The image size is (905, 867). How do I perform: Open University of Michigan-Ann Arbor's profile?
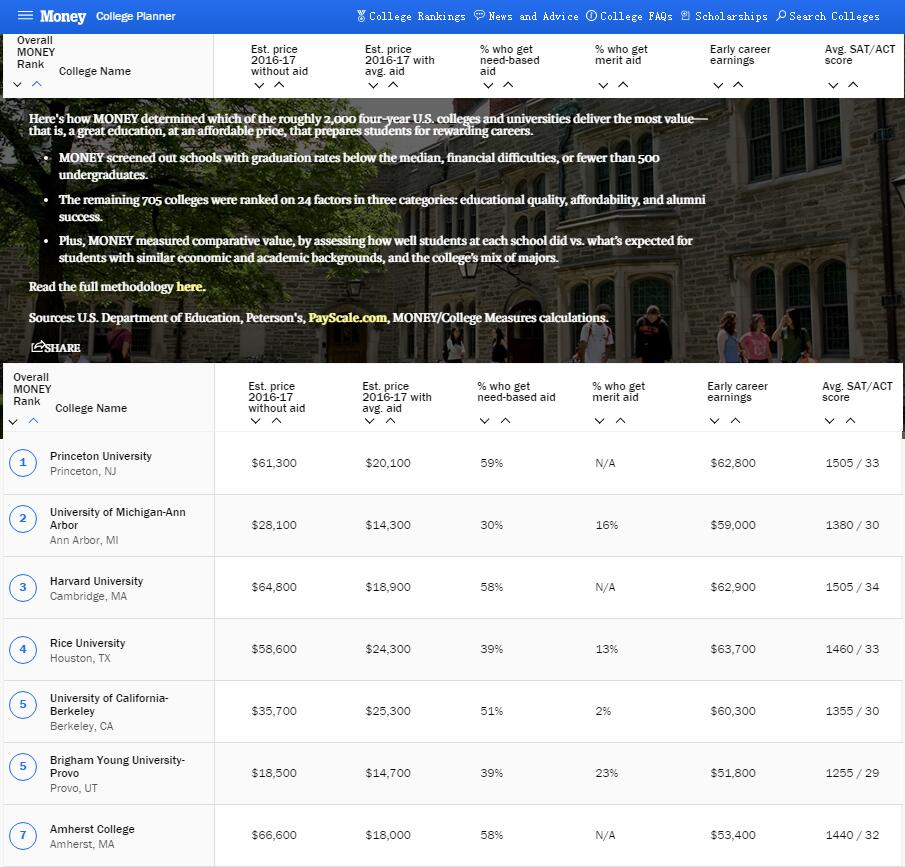pyautogui.click(x=118, y=518)
